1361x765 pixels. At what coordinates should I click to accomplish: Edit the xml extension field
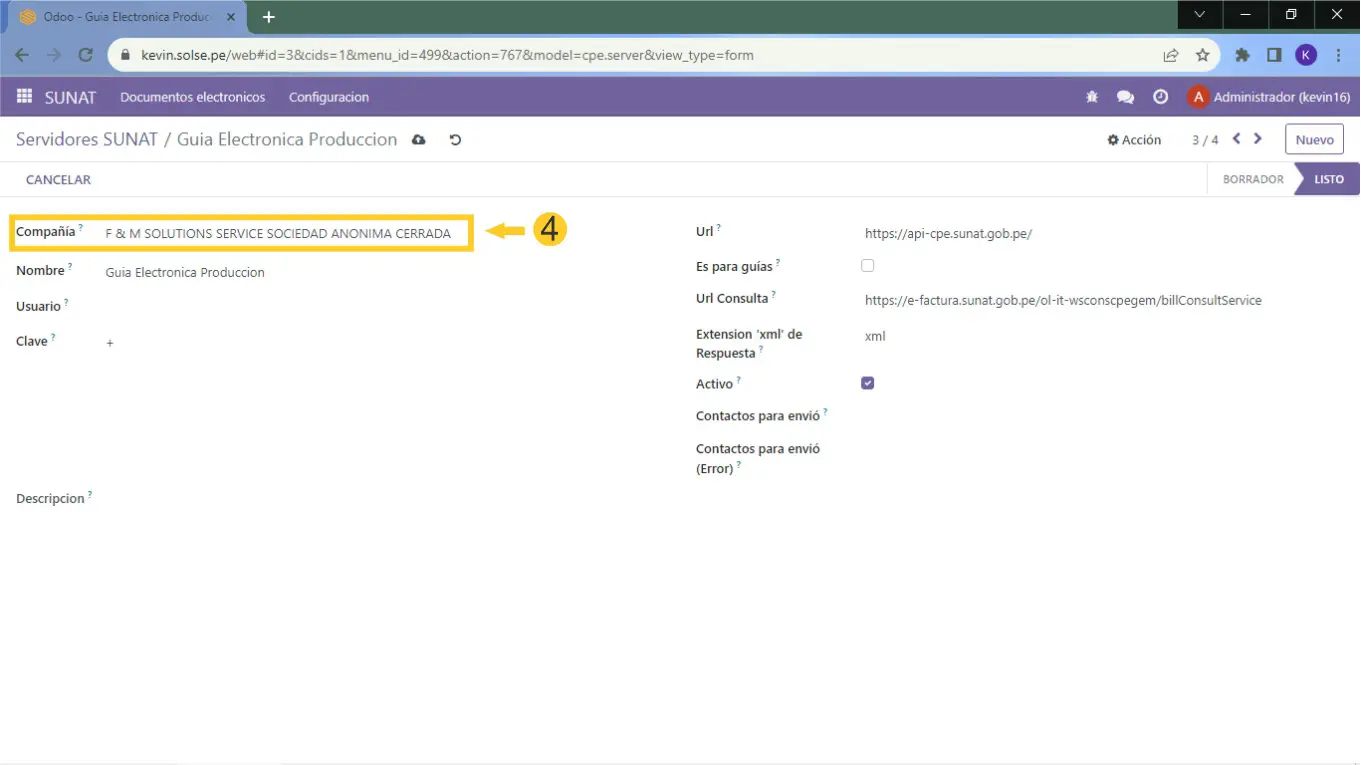tap(1105, 336)
